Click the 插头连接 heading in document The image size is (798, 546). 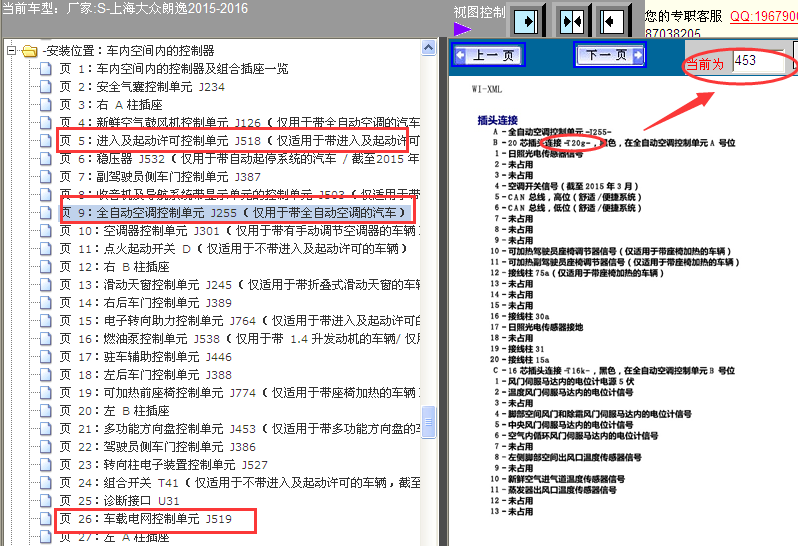(497, 121)
